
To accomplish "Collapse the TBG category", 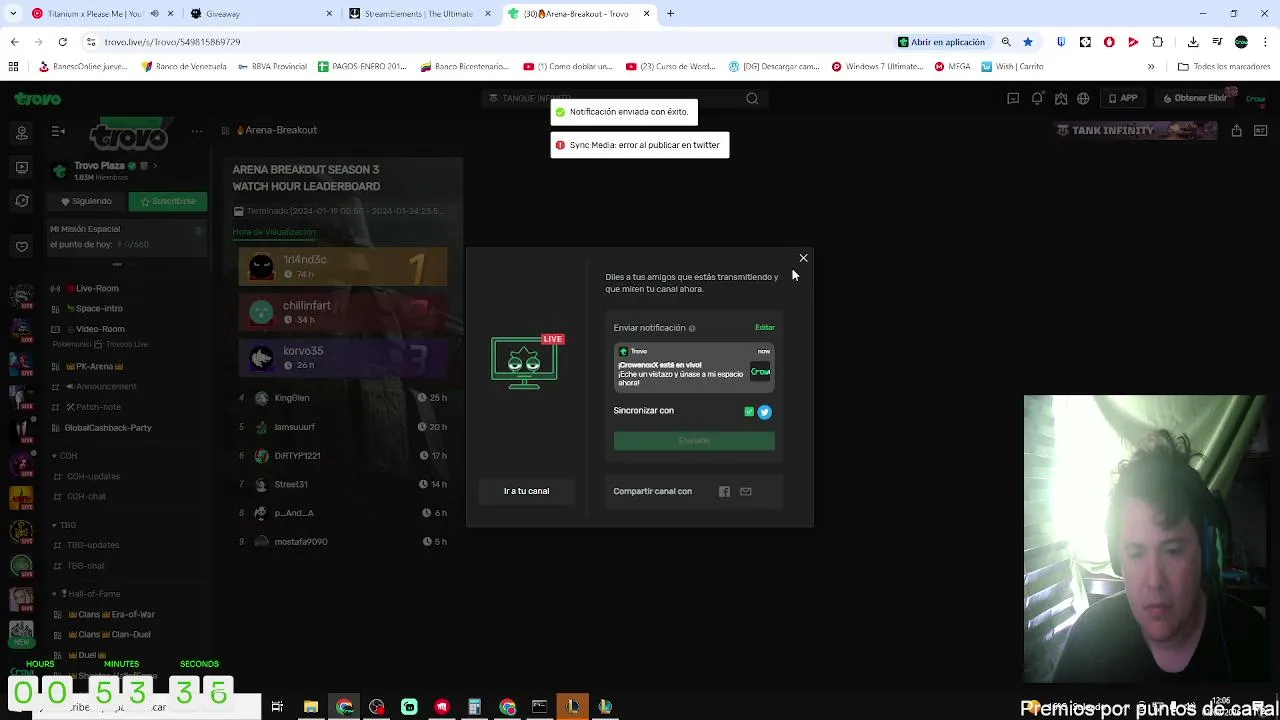I will [65, 525].
